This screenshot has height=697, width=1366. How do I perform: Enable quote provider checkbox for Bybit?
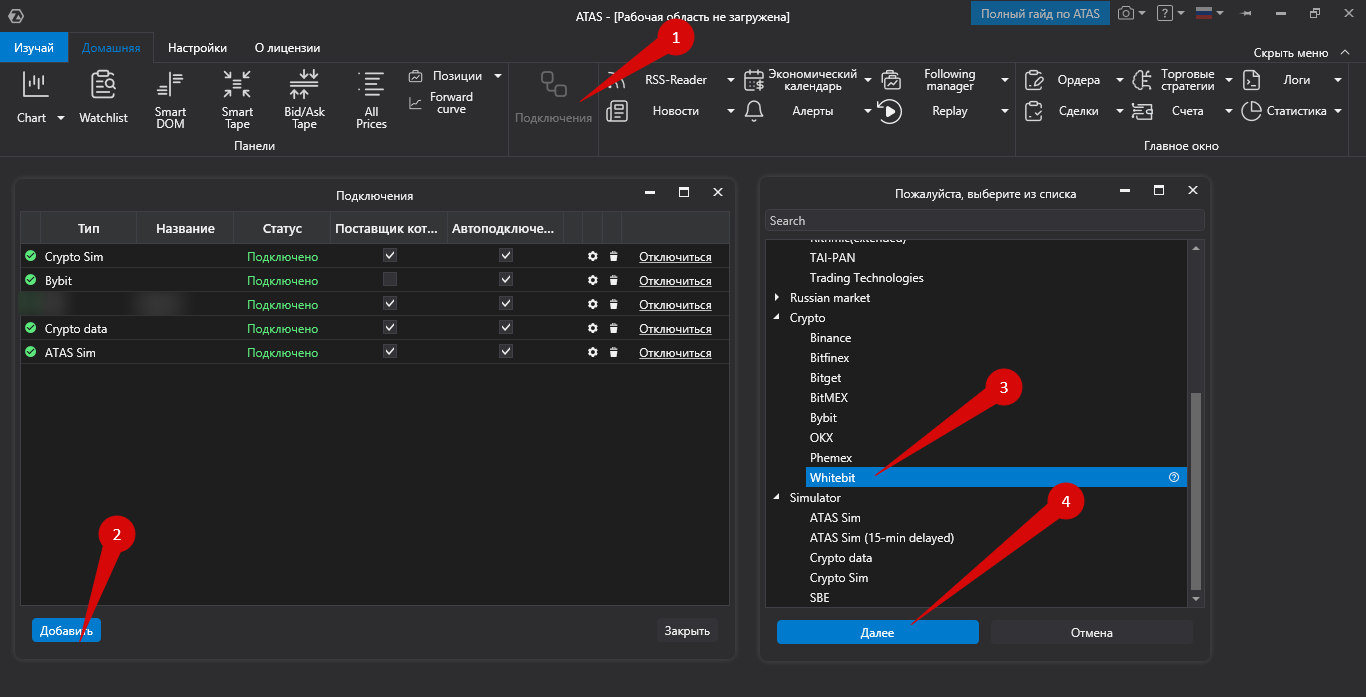(x=390, y=280)
